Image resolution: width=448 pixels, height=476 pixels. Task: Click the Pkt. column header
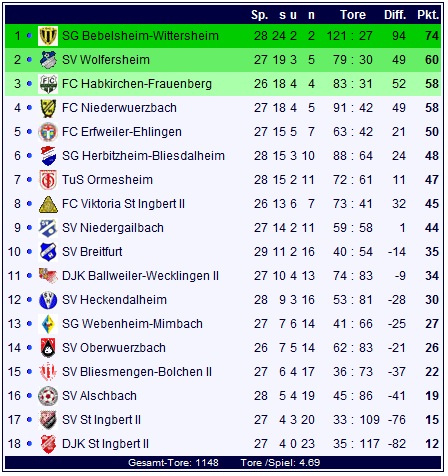tap(428, 15)
